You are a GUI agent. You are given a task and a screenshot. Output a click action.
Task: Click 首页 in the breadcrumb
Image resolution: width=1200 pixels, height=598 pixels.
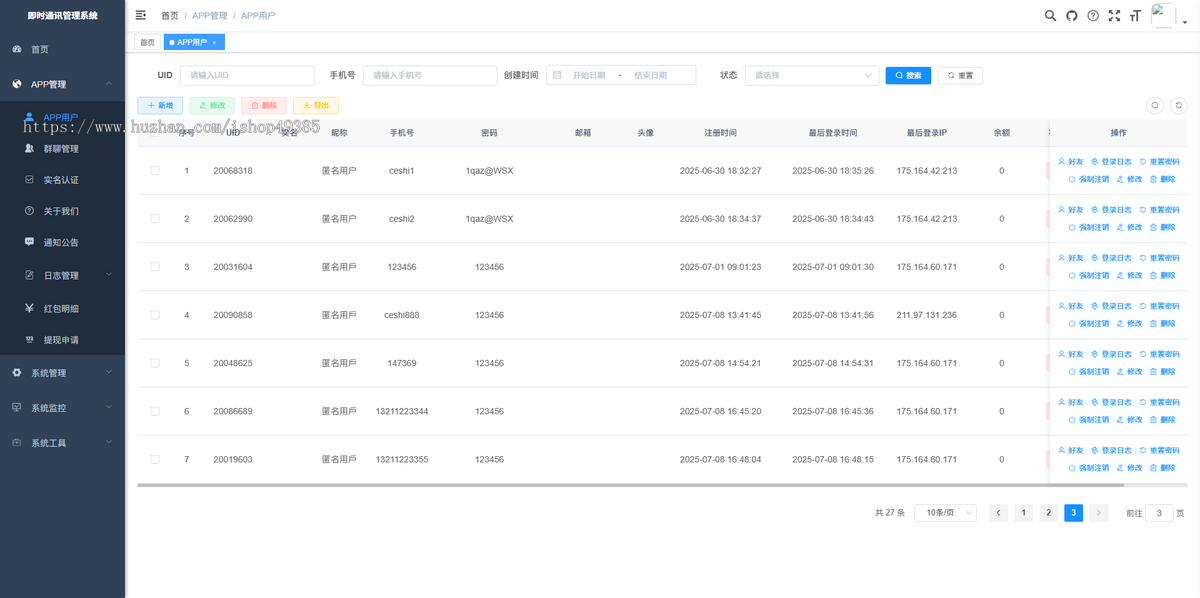click(x=170, y=16)
